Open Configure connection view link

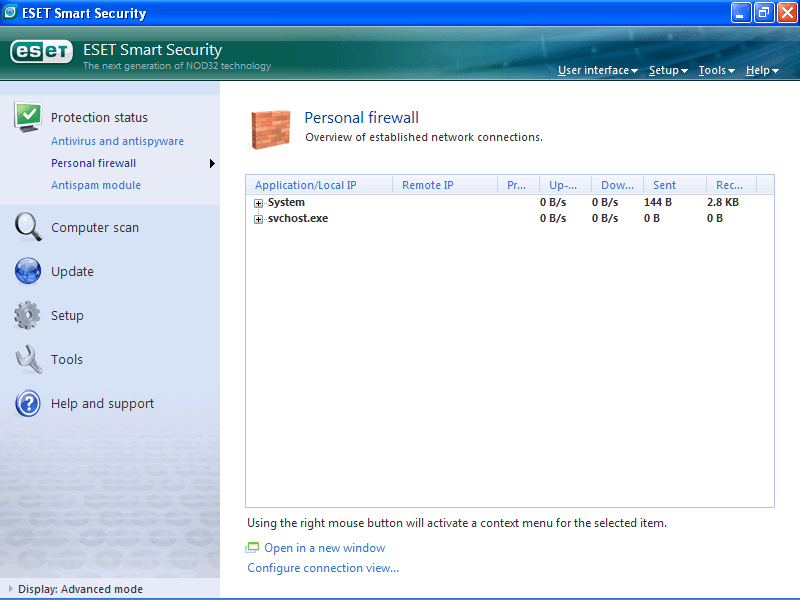322,567
